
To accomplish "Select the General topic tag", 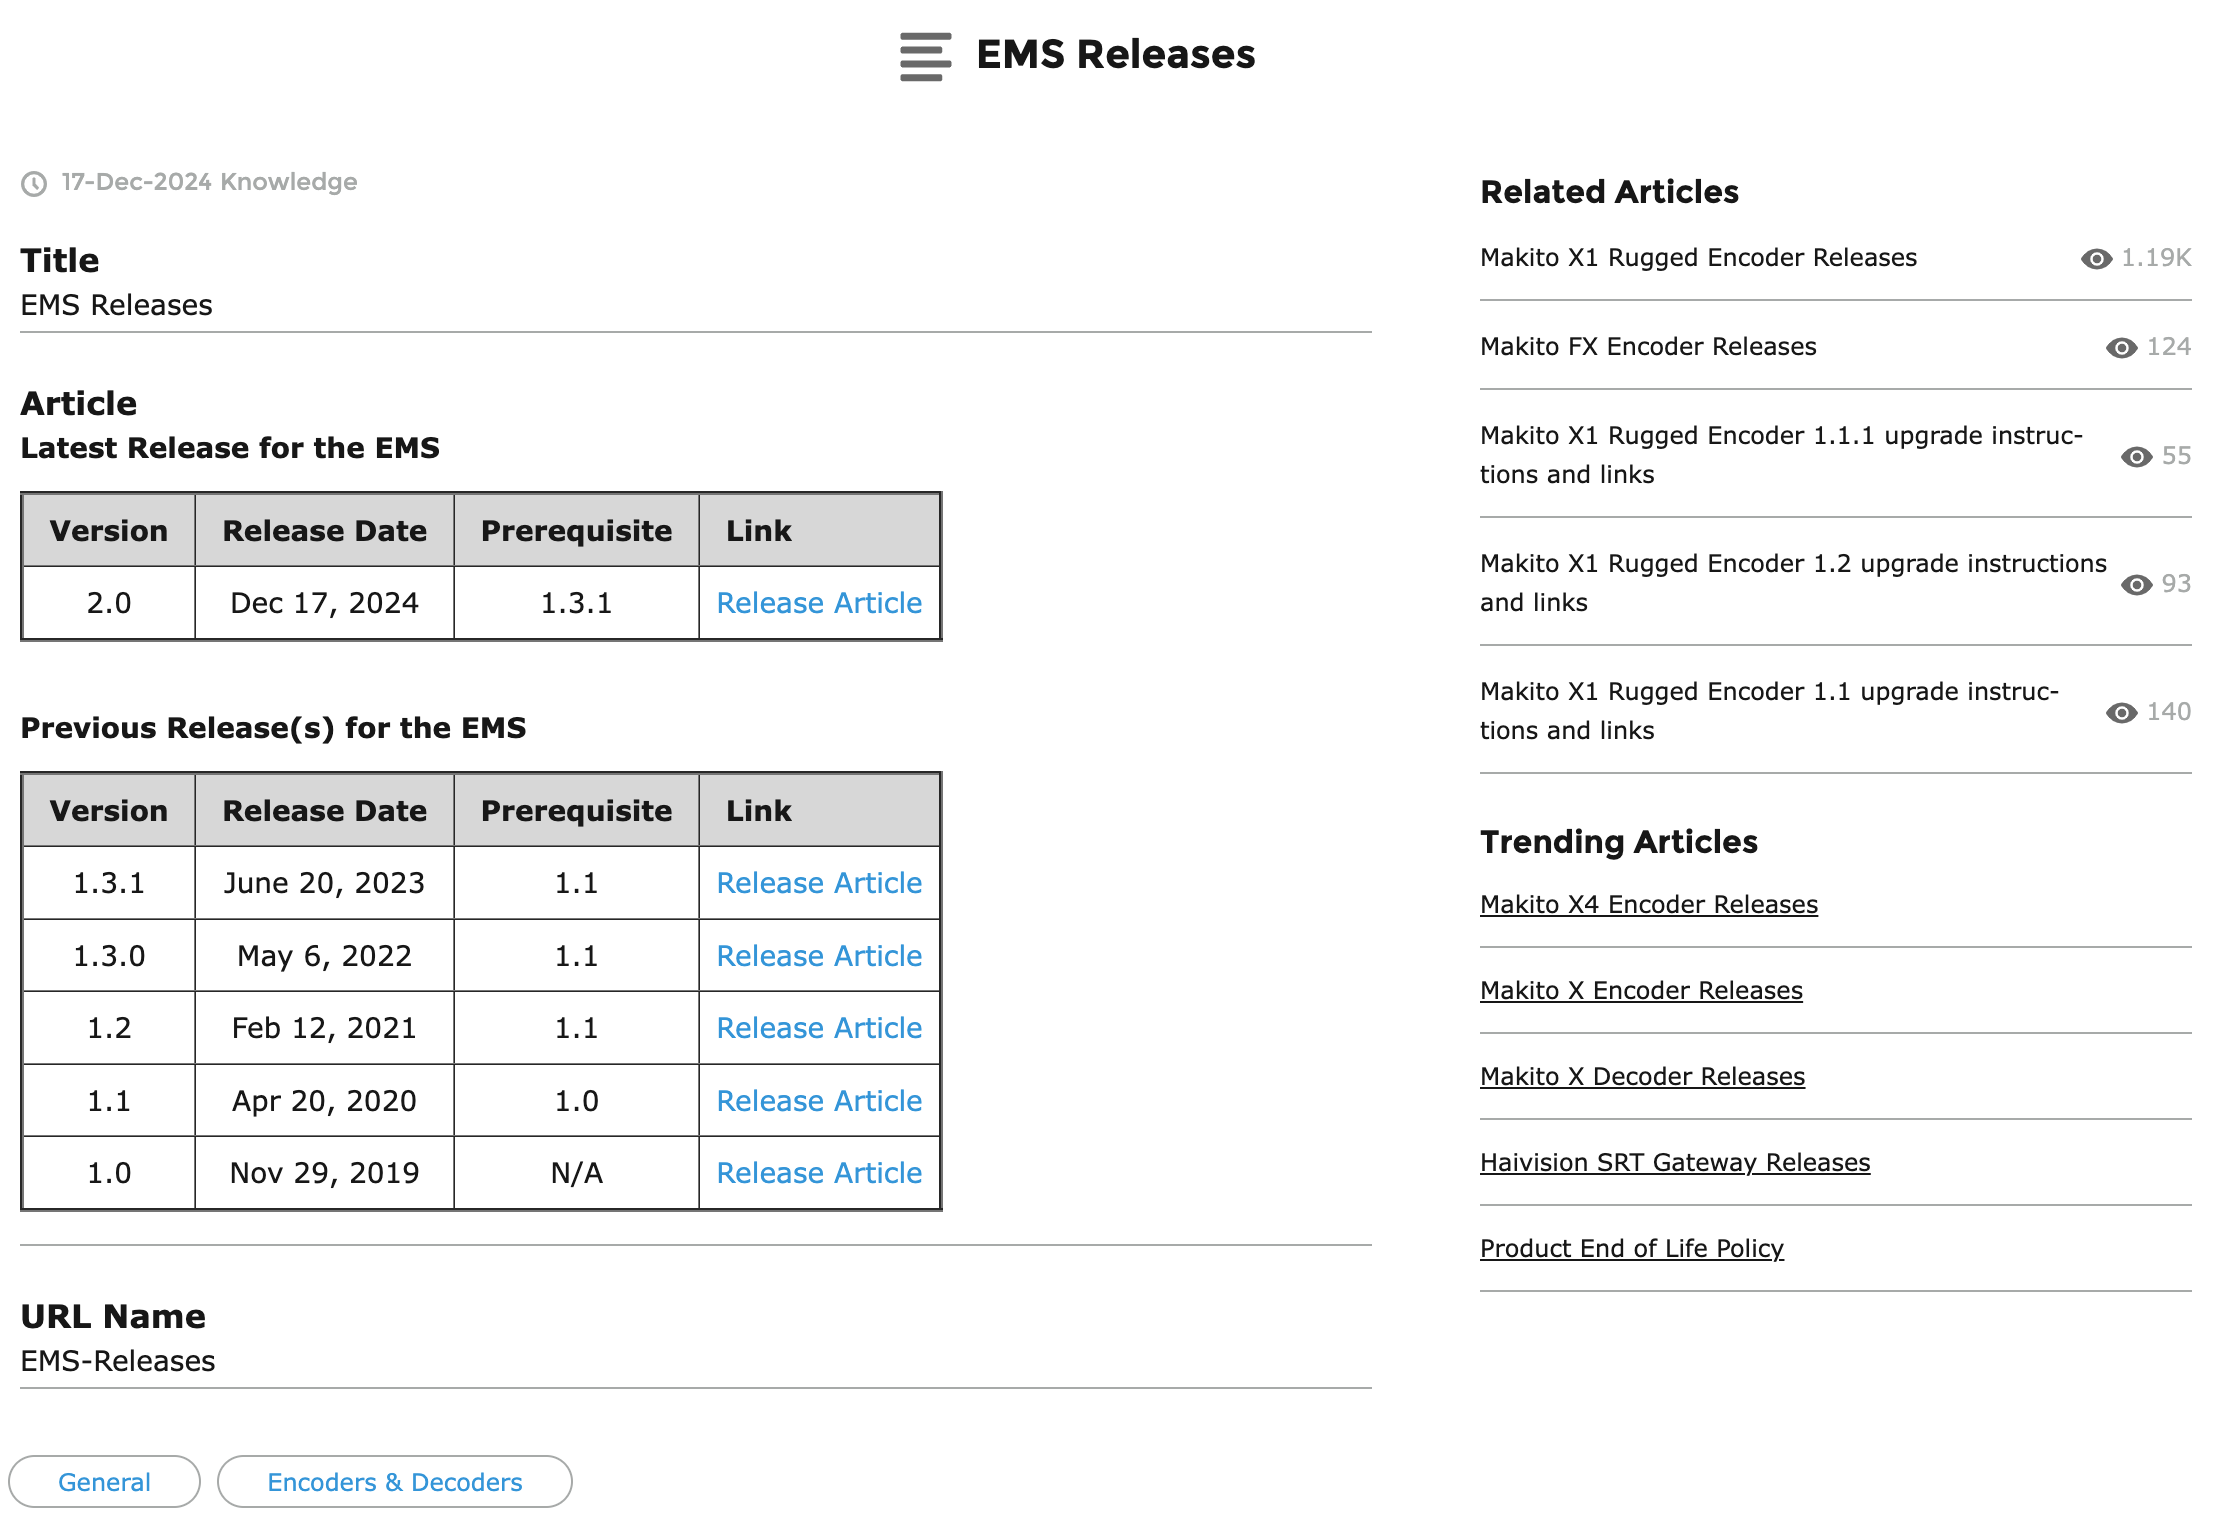I will (x=104, y=1482).
